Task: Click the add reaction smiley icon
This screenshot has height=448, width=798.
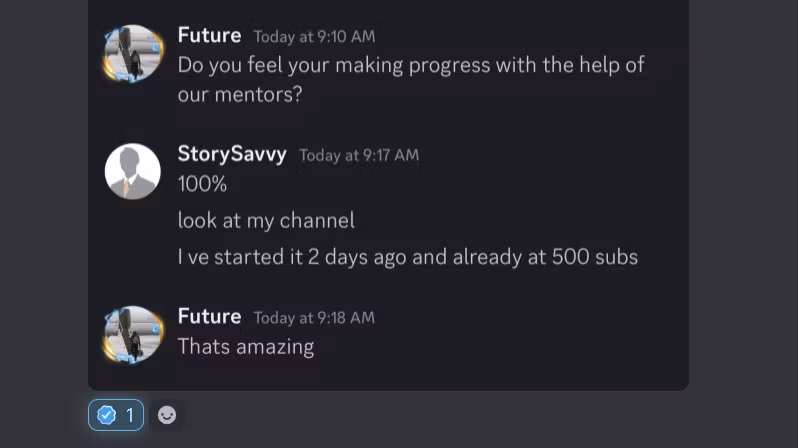Action: coord(167,414)
